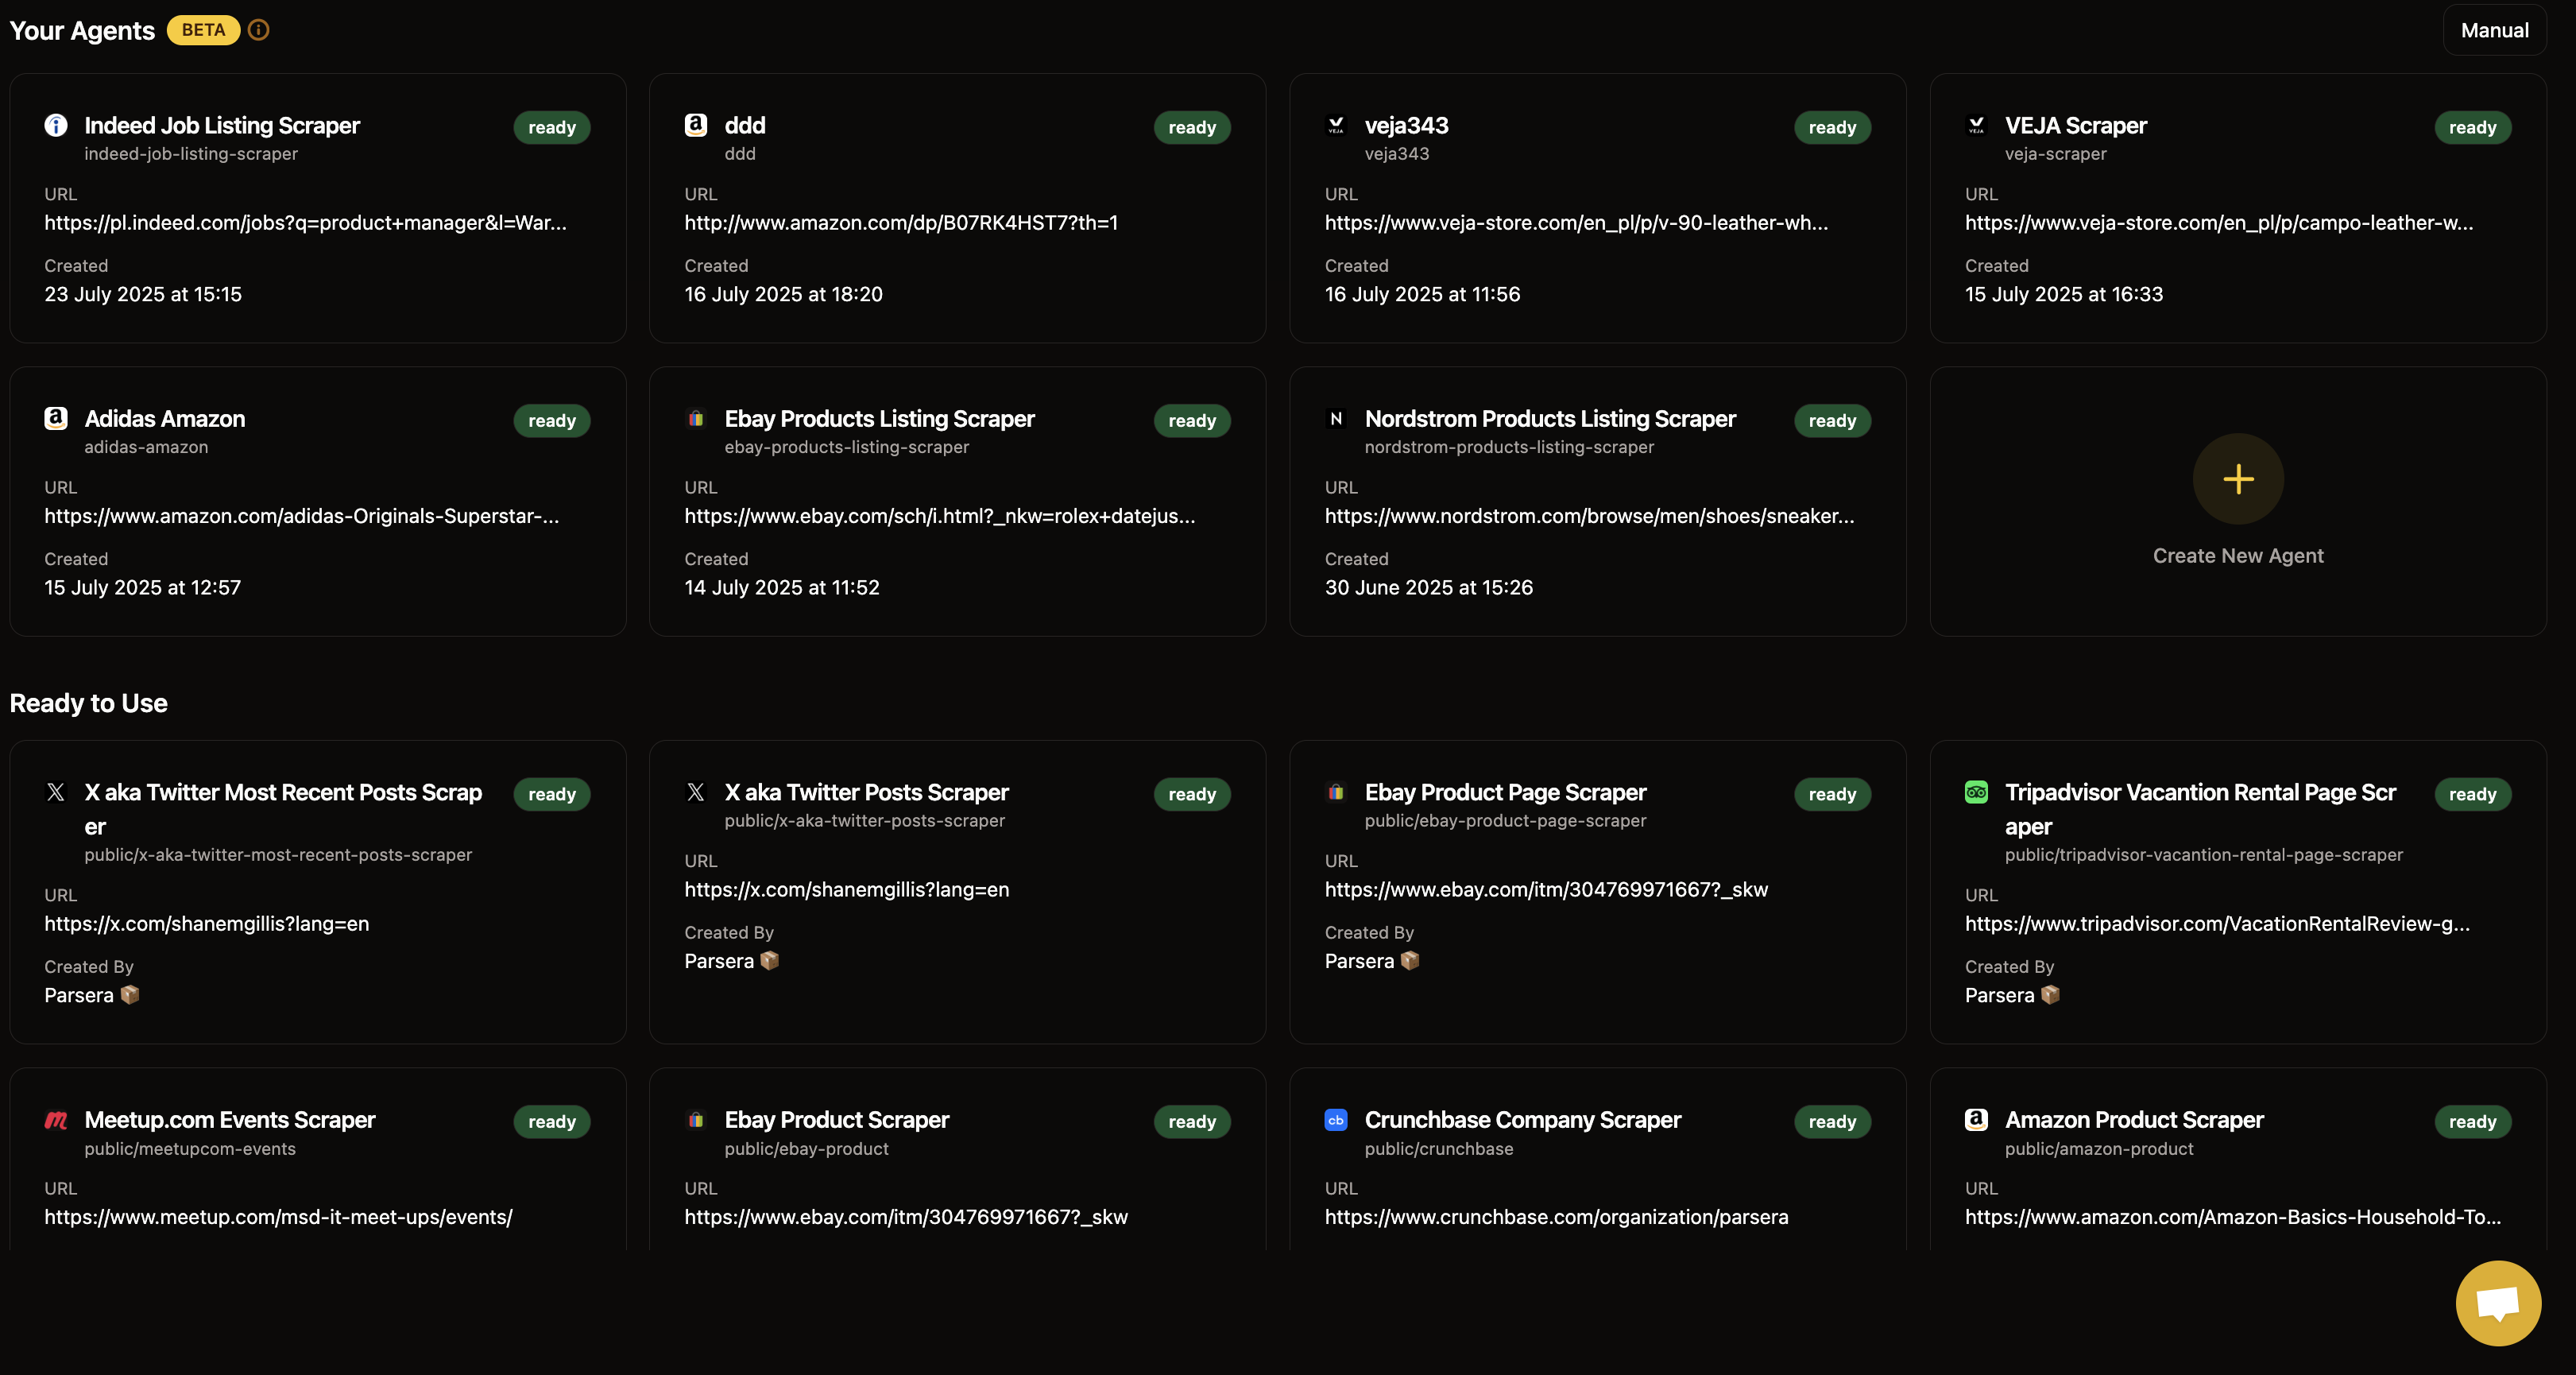Open the Amazon Product Scraper title
The image size is (2576, 1375).
(2133, 1120)
